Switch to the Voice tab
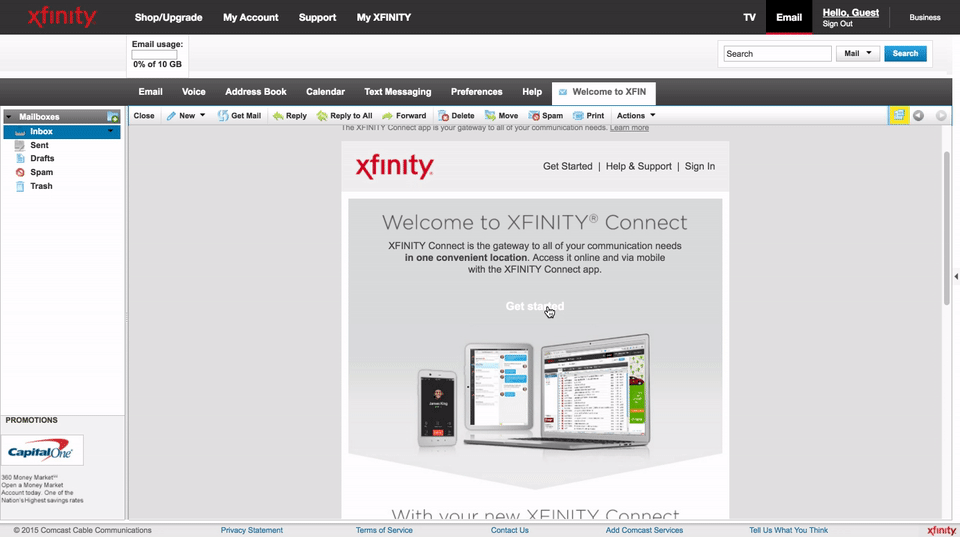 (x=193, y=92)
